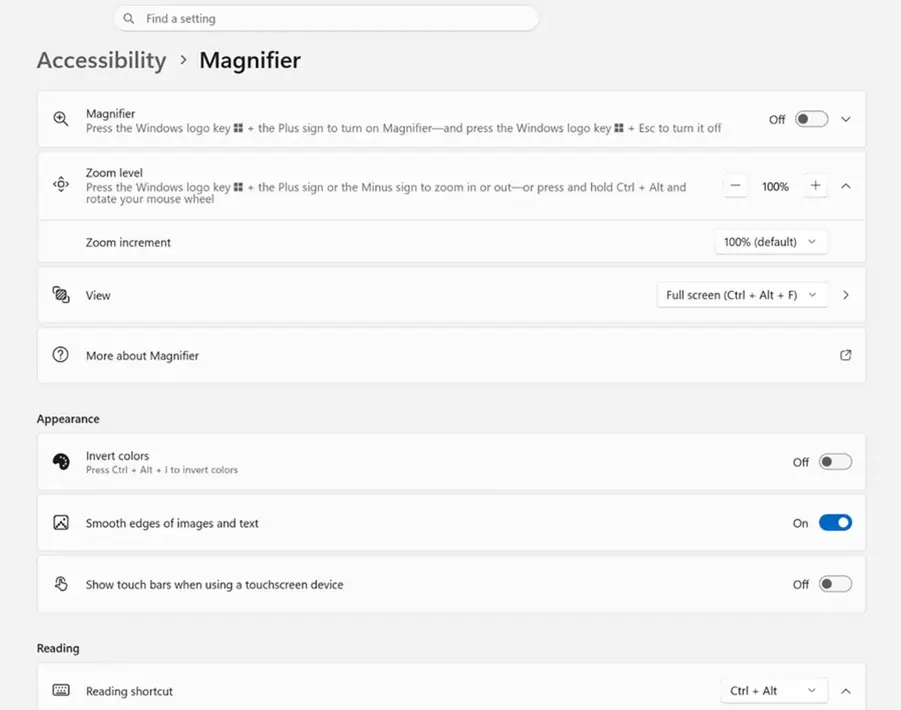Disable Smooth edges of images and text
The height and width of the screenshot is (710, 901).
pos(835,523)
